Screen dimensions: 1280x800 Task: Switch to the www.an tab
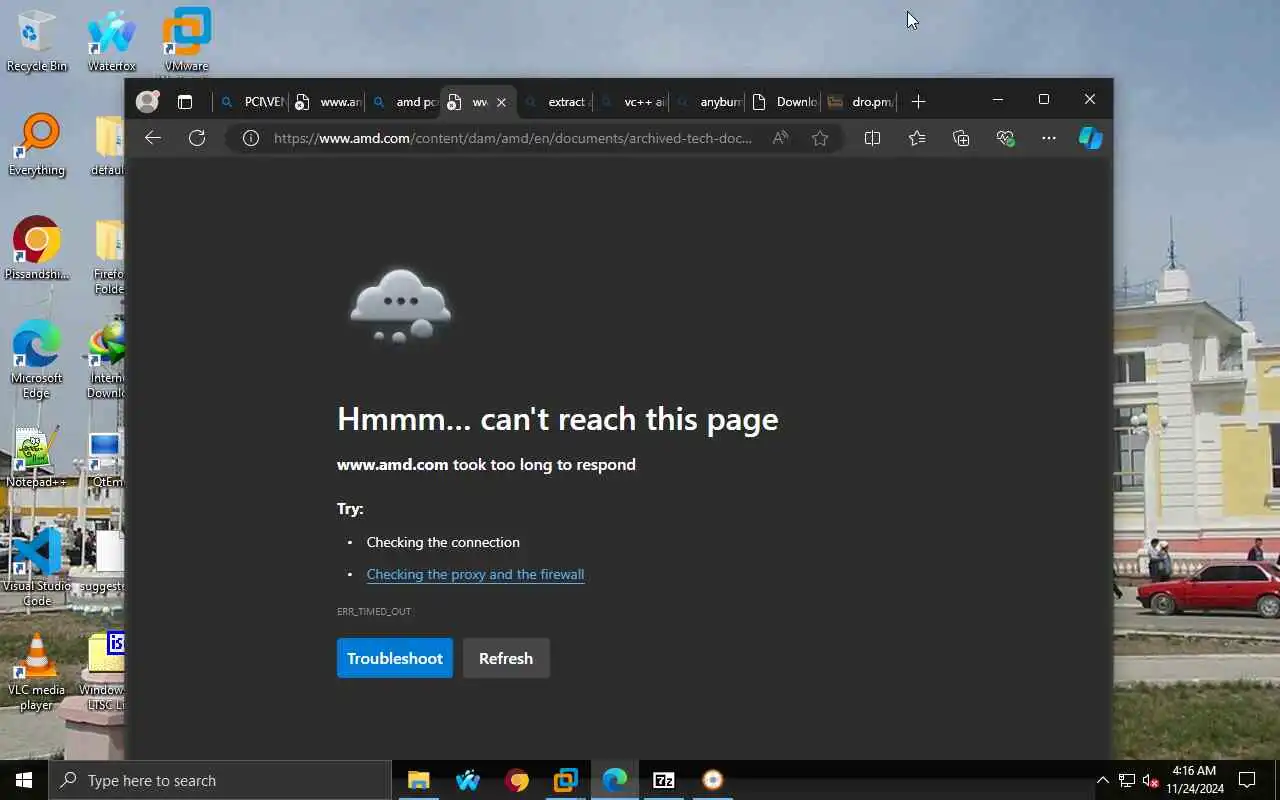(x=328, y=102)
